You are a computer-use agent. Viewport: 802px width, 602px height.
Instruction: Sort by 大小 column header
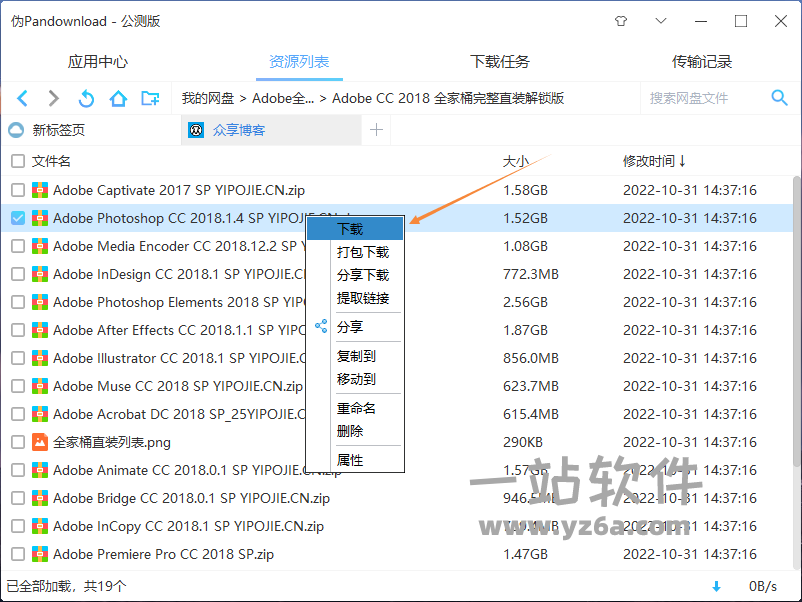point(516,161)
